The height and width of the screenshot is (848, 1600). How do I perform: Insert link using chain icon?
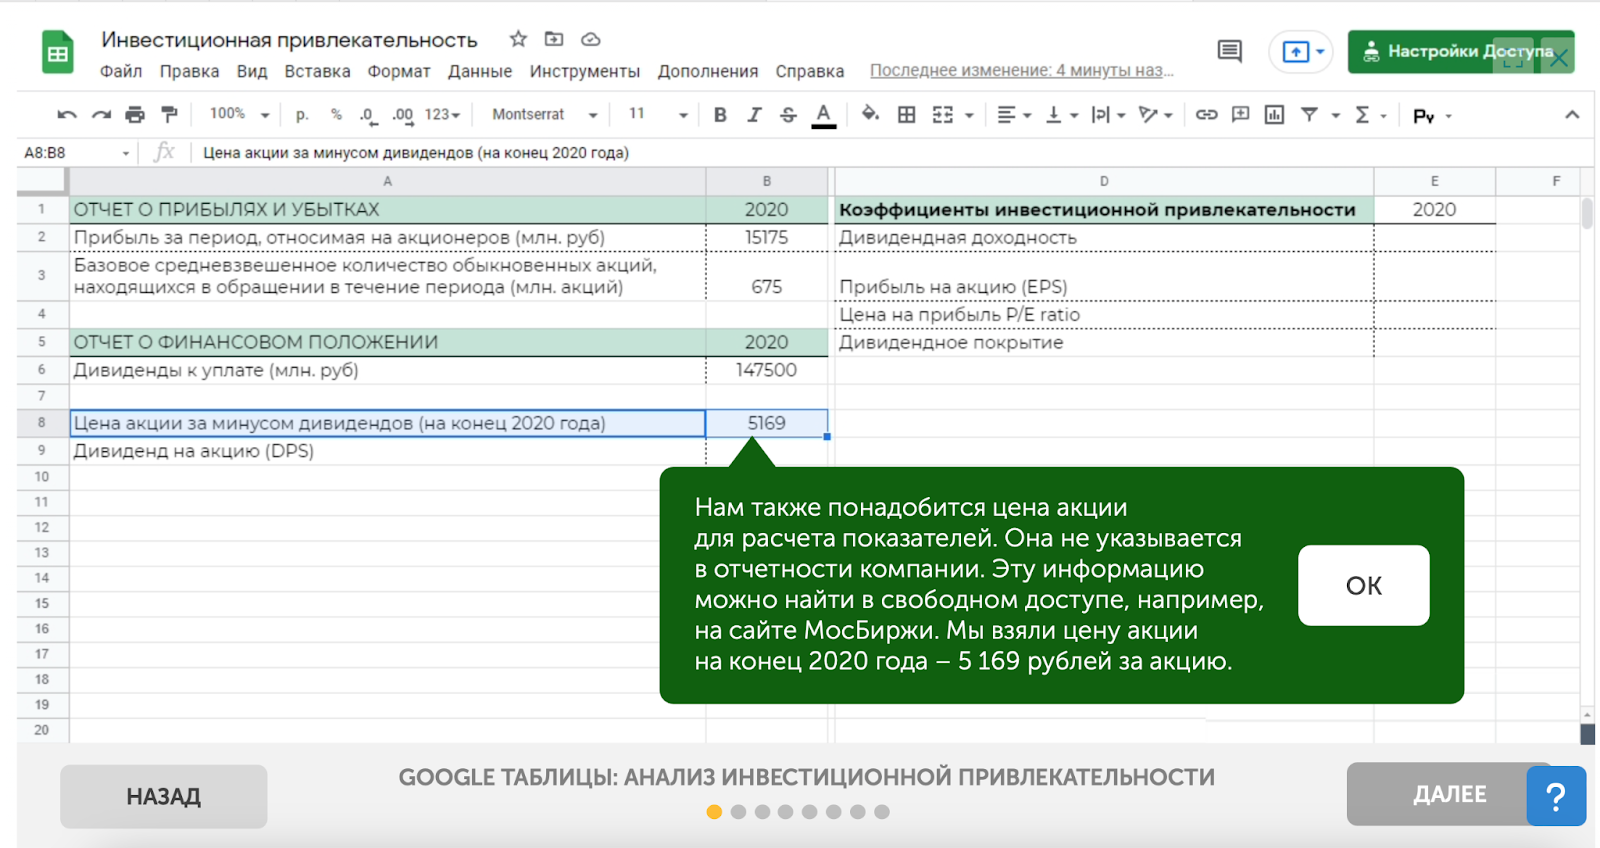coord(1206,115)
